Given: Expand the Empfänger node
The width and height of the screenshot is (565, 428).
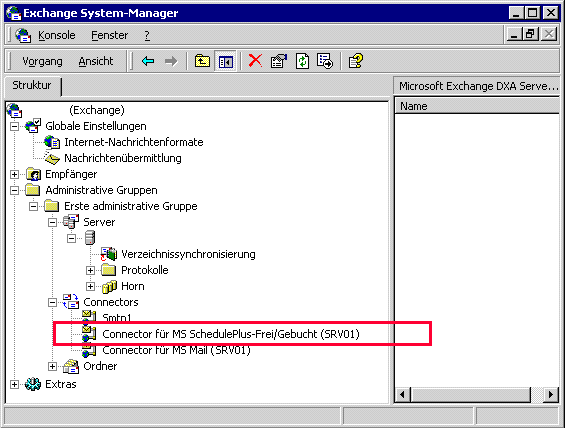Looking at the screenshot, I should coord(14,174).
